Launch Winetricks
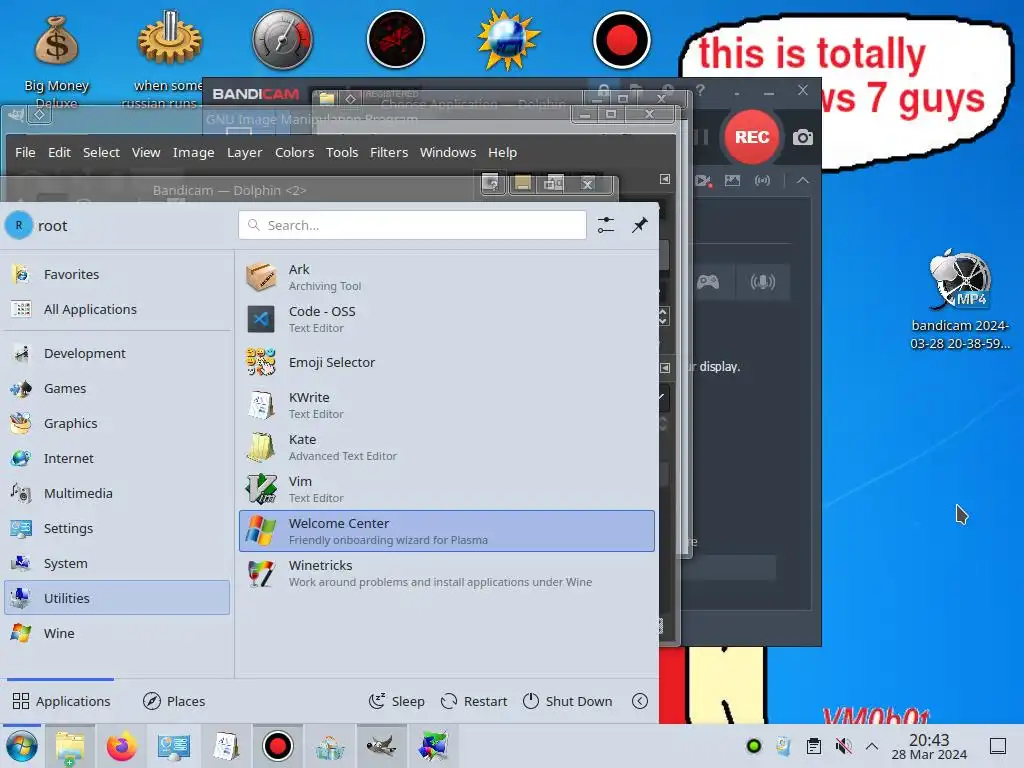This screenshot has height=768, width=1024. [447, 573]
